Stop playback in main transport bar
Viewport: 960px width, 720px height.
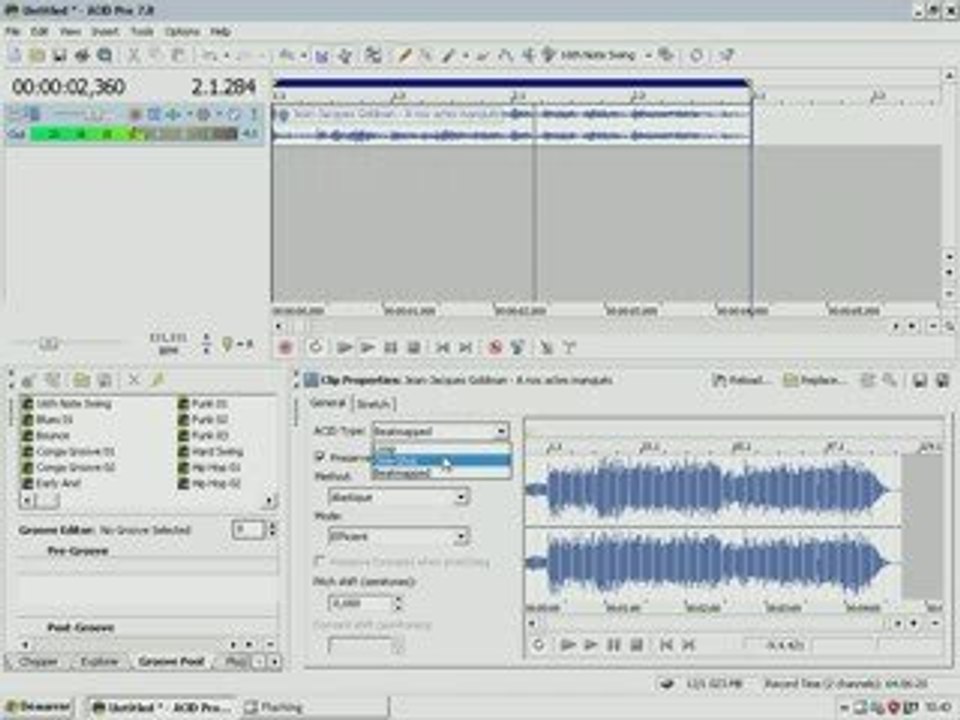click(x=414, y=348)
